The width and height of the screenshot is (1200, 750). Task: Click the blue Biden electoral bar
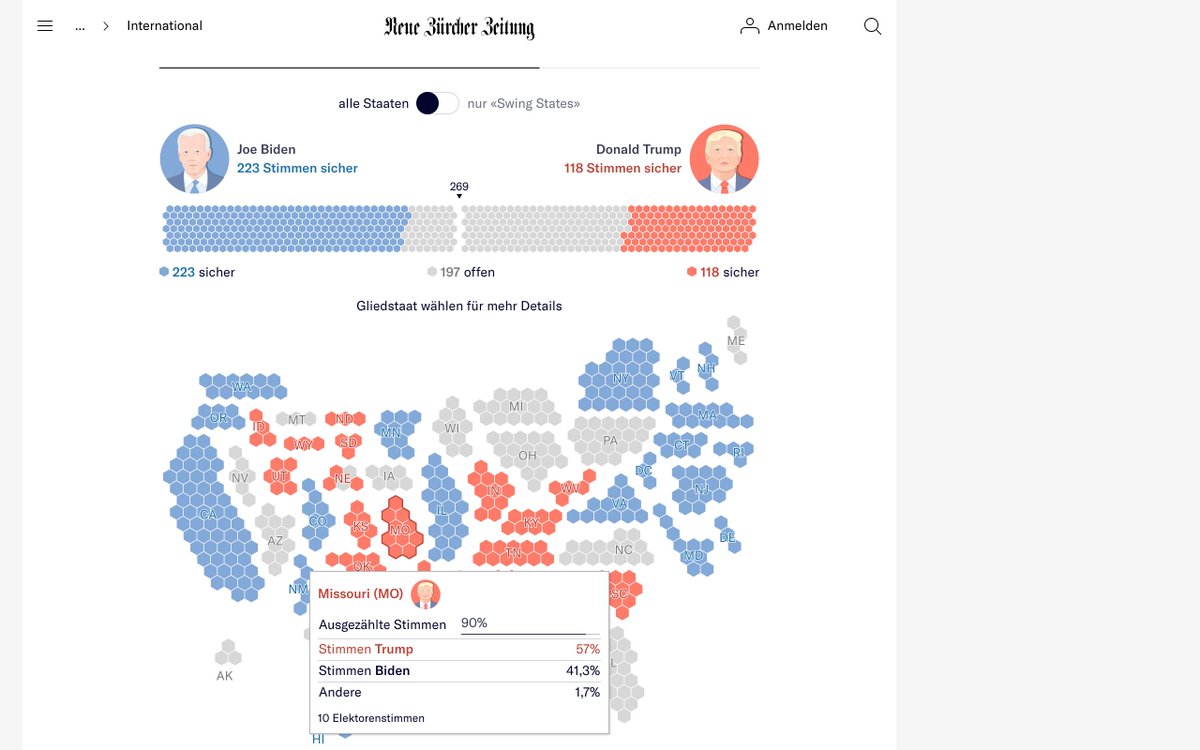point(285,228)
